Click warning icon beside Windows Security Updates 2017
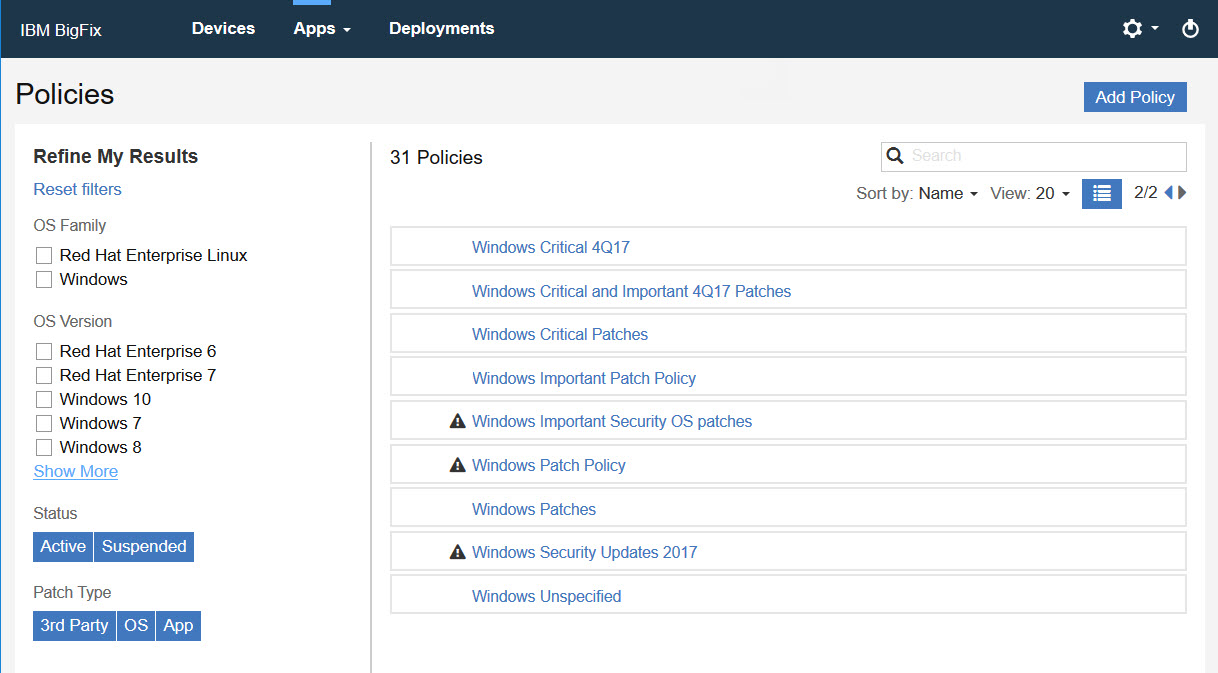 coord(458,552)
